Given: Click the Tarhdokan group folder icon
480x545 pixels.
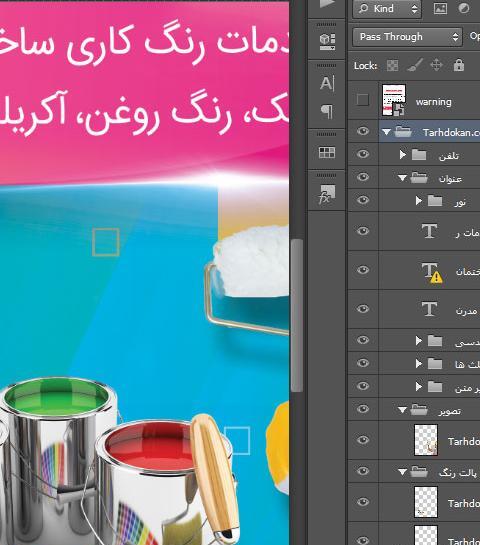Looking at the screenshot, I should [x=403, y=132].
